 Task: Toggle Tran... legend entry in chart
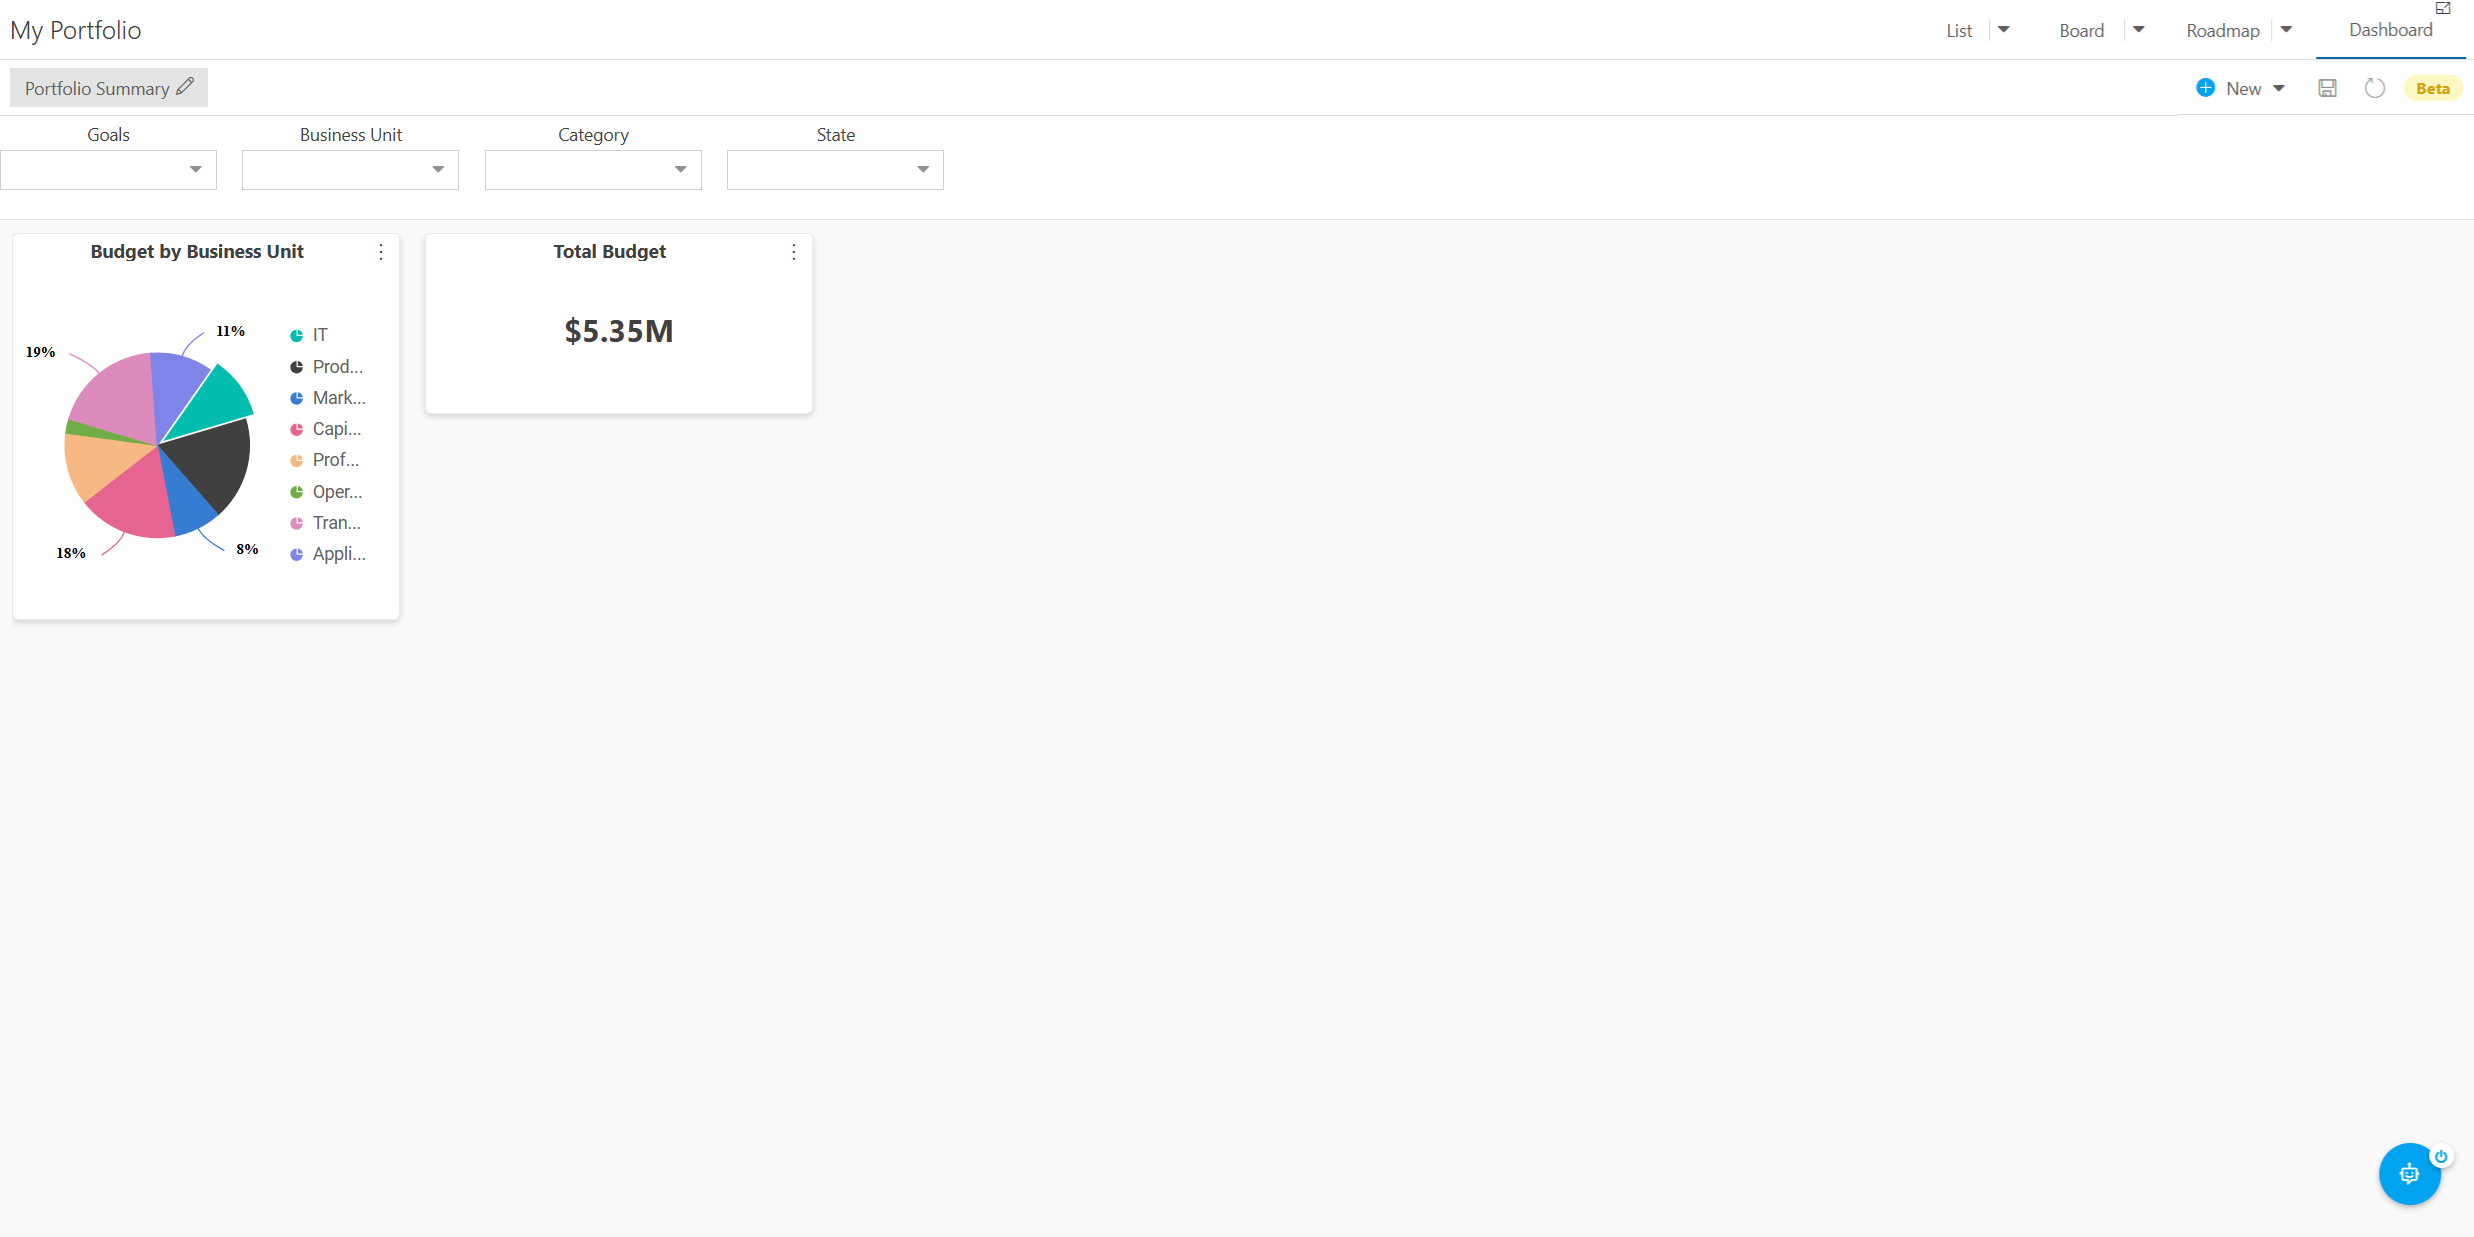tap(326, 523)
